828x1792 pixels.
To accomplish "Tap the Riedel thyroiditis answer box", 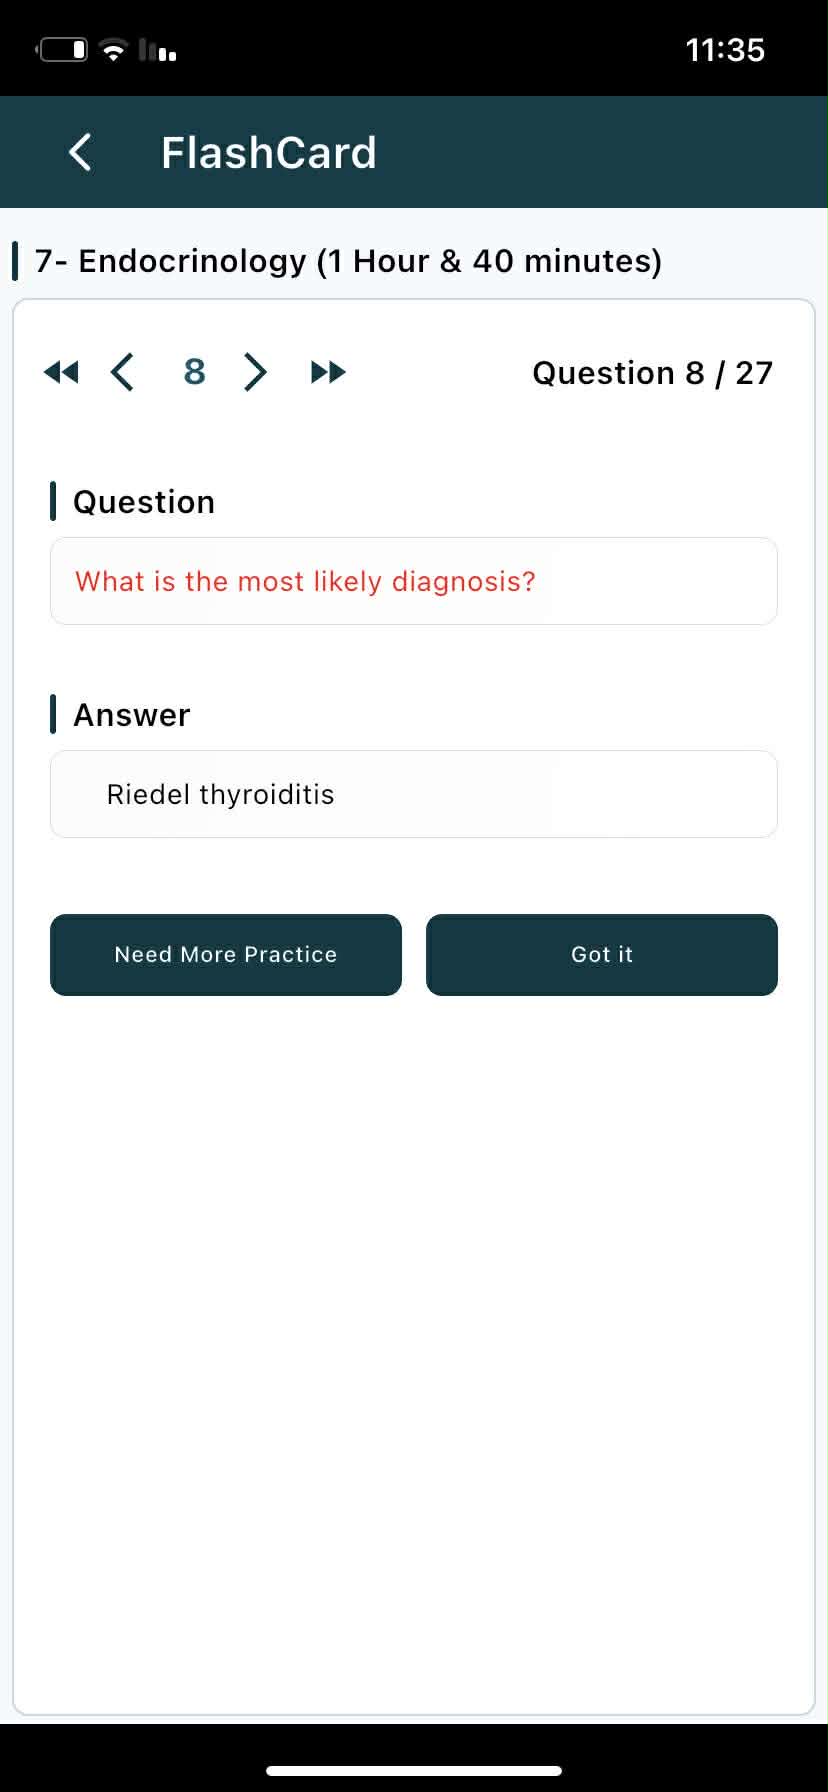I will pos(413,794).
